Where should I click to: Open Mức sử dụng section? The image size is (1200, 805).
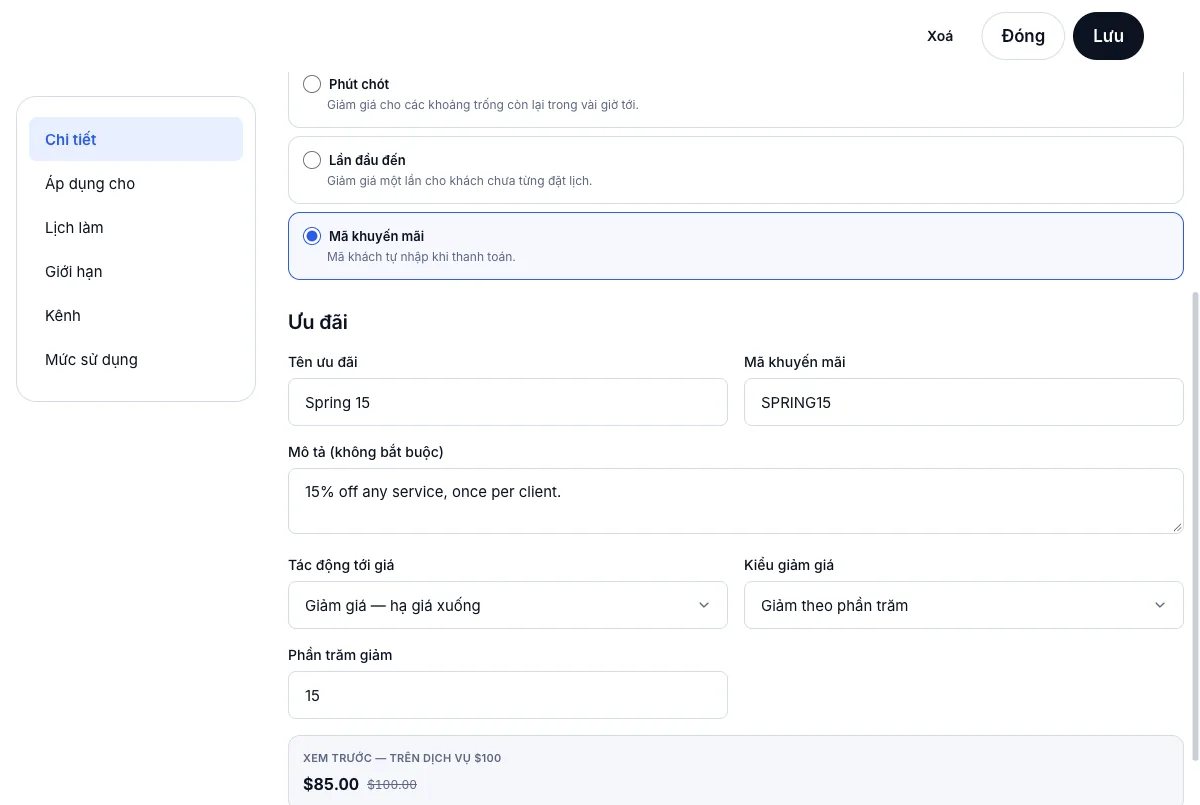(x=136, y=359)
